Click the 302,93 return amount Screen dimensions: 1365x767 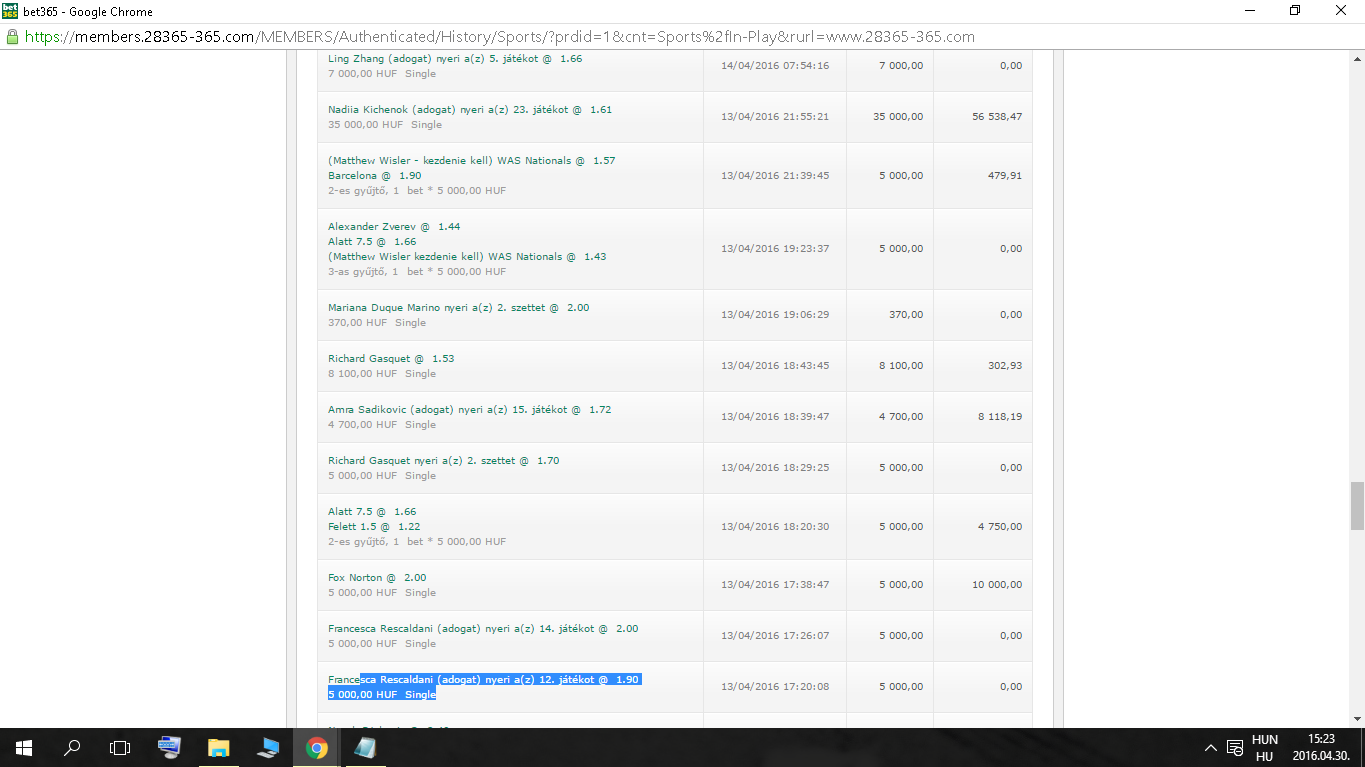pos(1006,366)
